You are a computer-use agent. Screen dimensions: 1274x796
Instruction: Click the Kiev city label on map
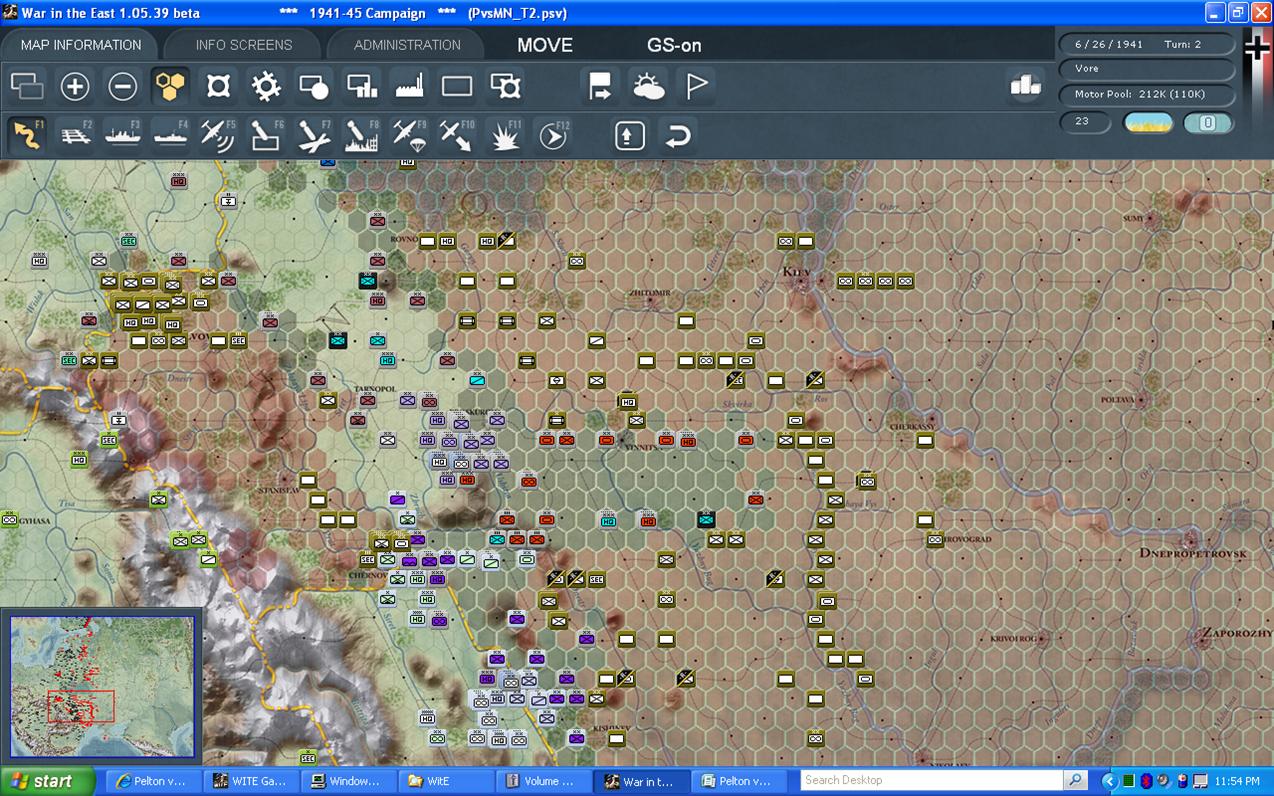pyautogui.click(x=795, y=272)
